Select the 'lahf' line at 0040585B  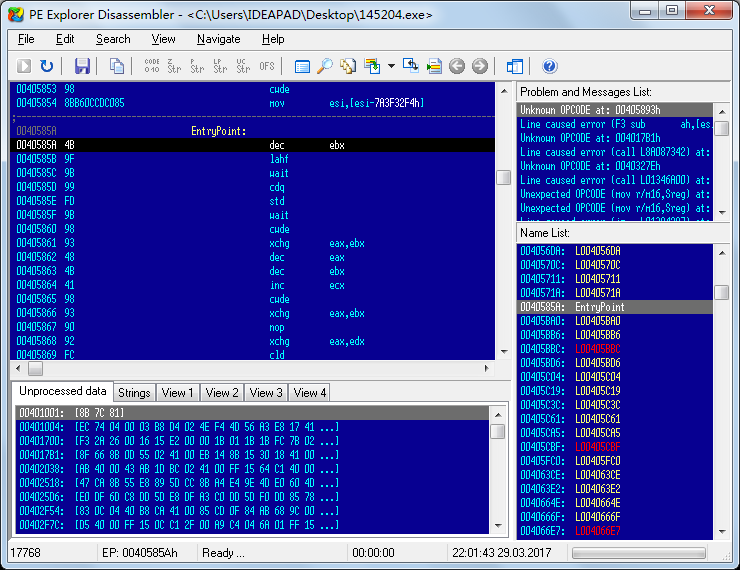coord(252,159)
